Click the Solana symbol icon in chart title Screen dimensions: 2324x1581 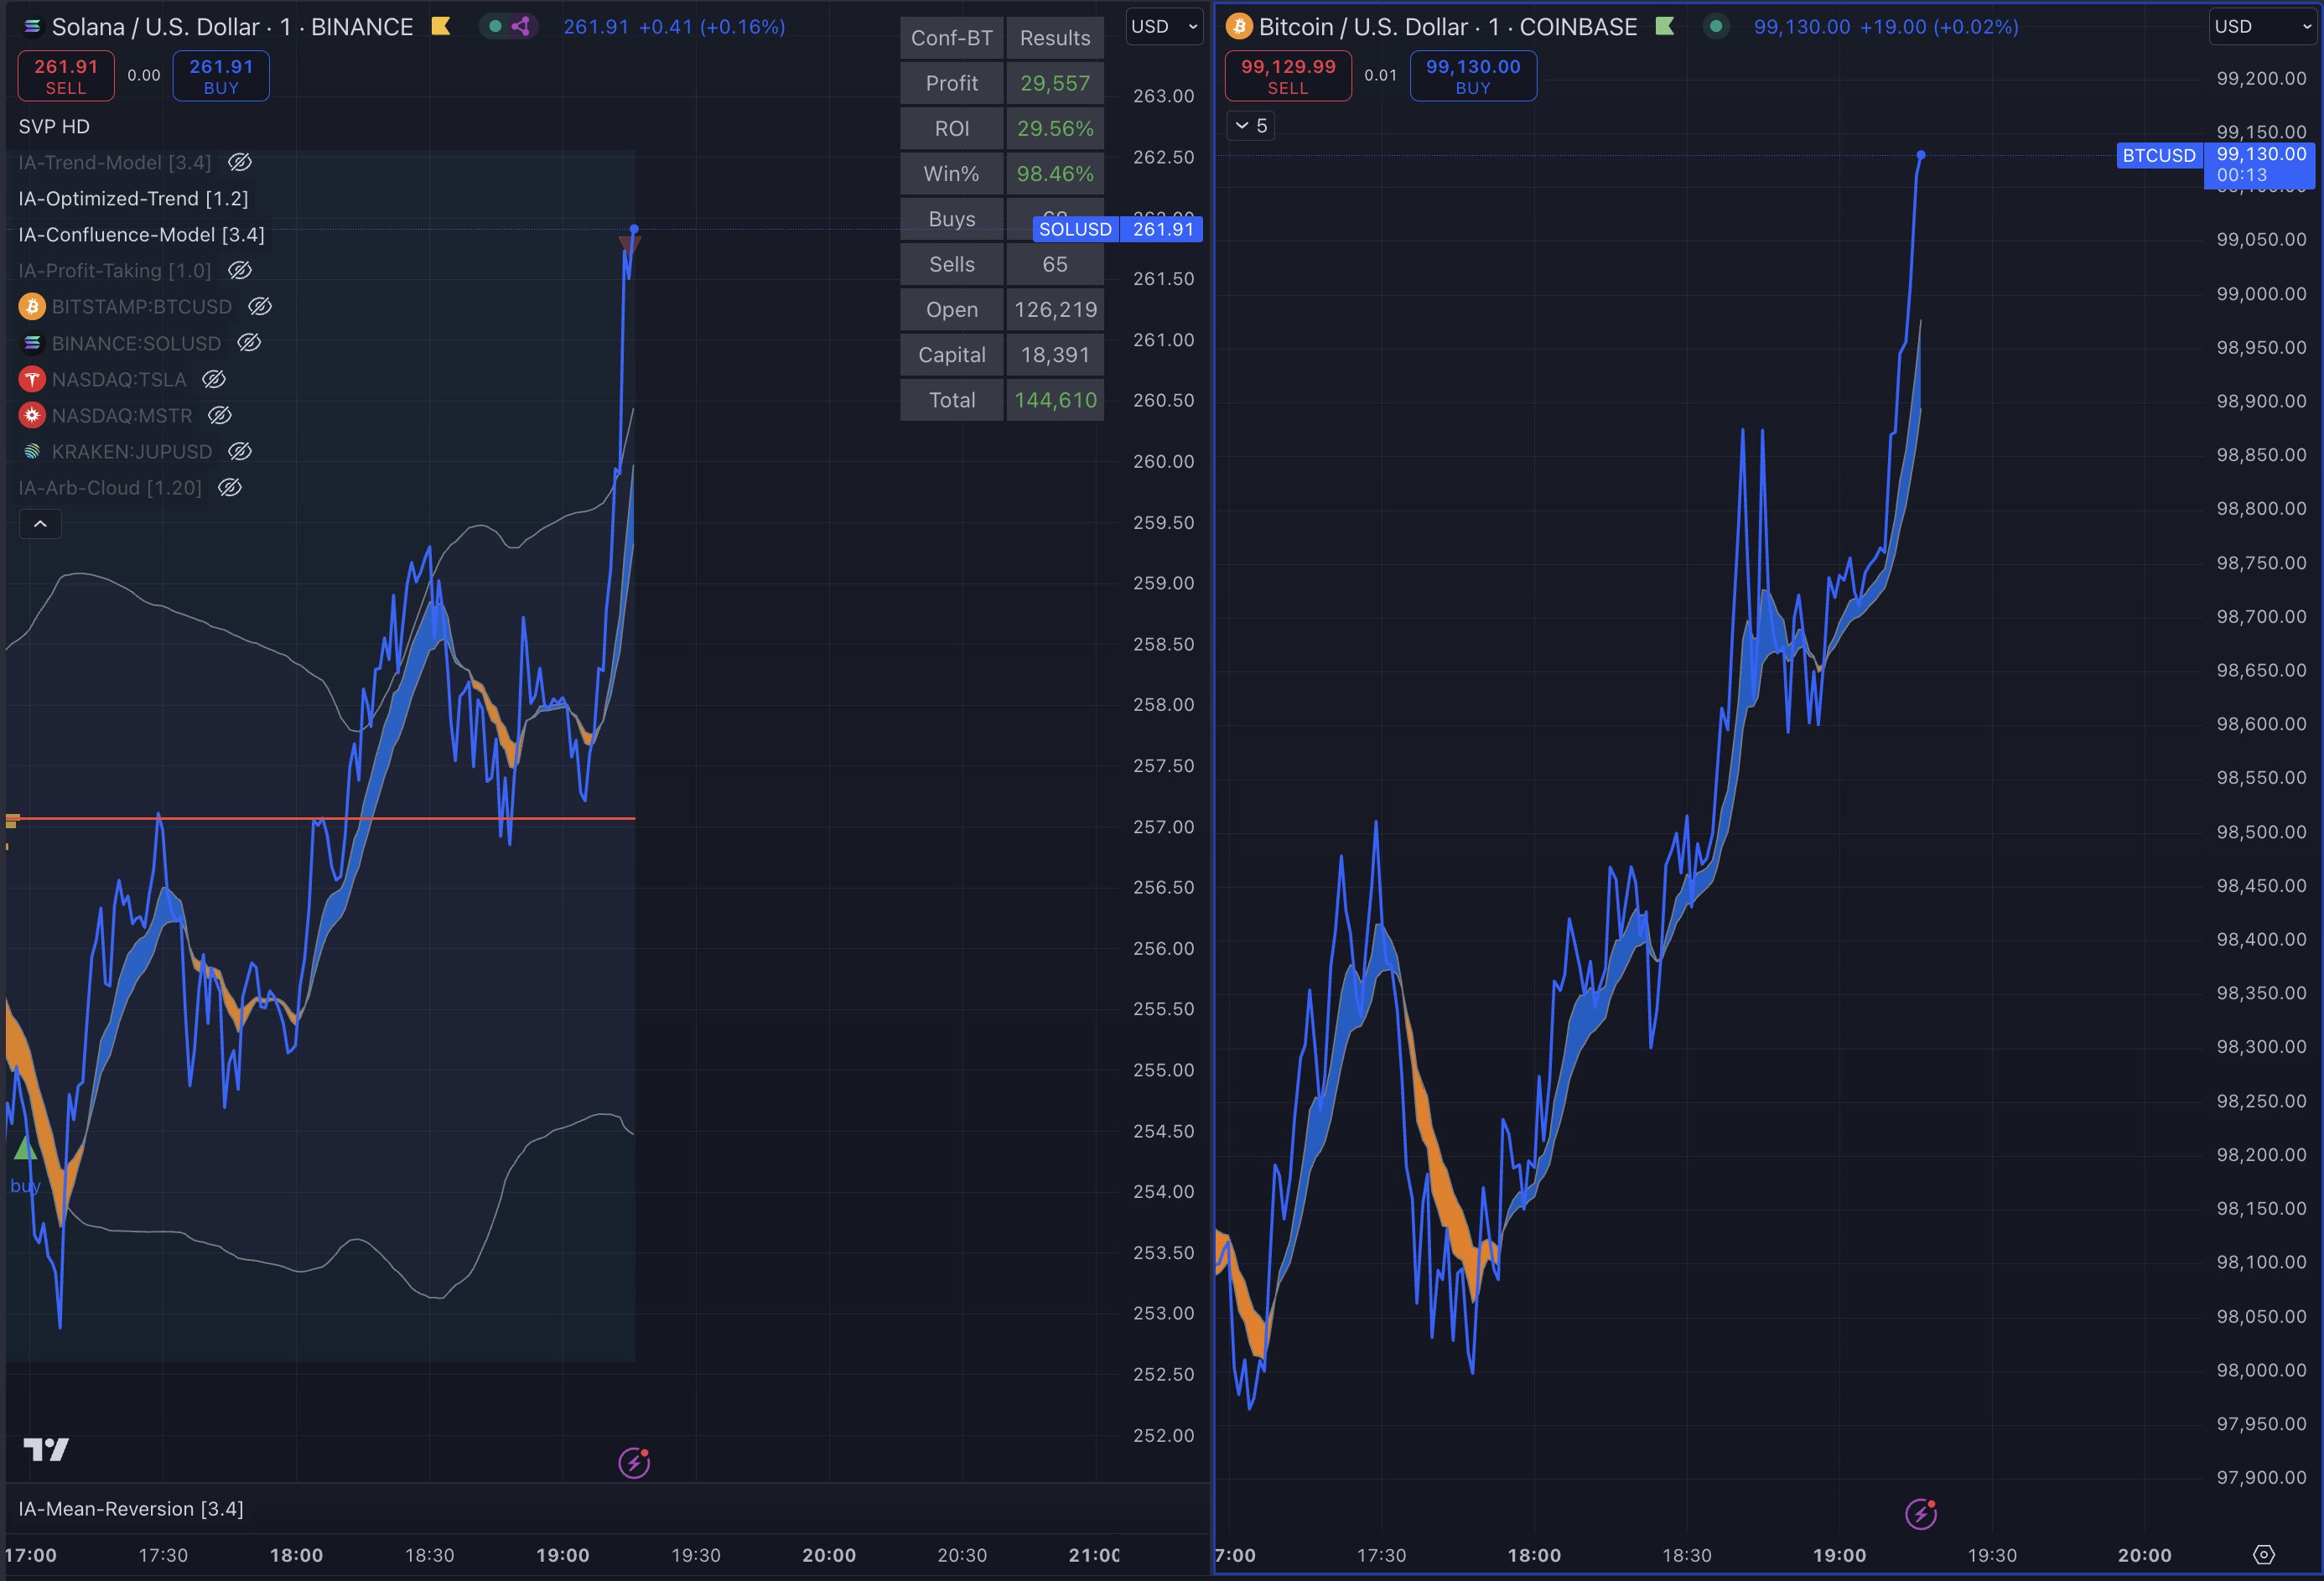[x=32, y=27]
